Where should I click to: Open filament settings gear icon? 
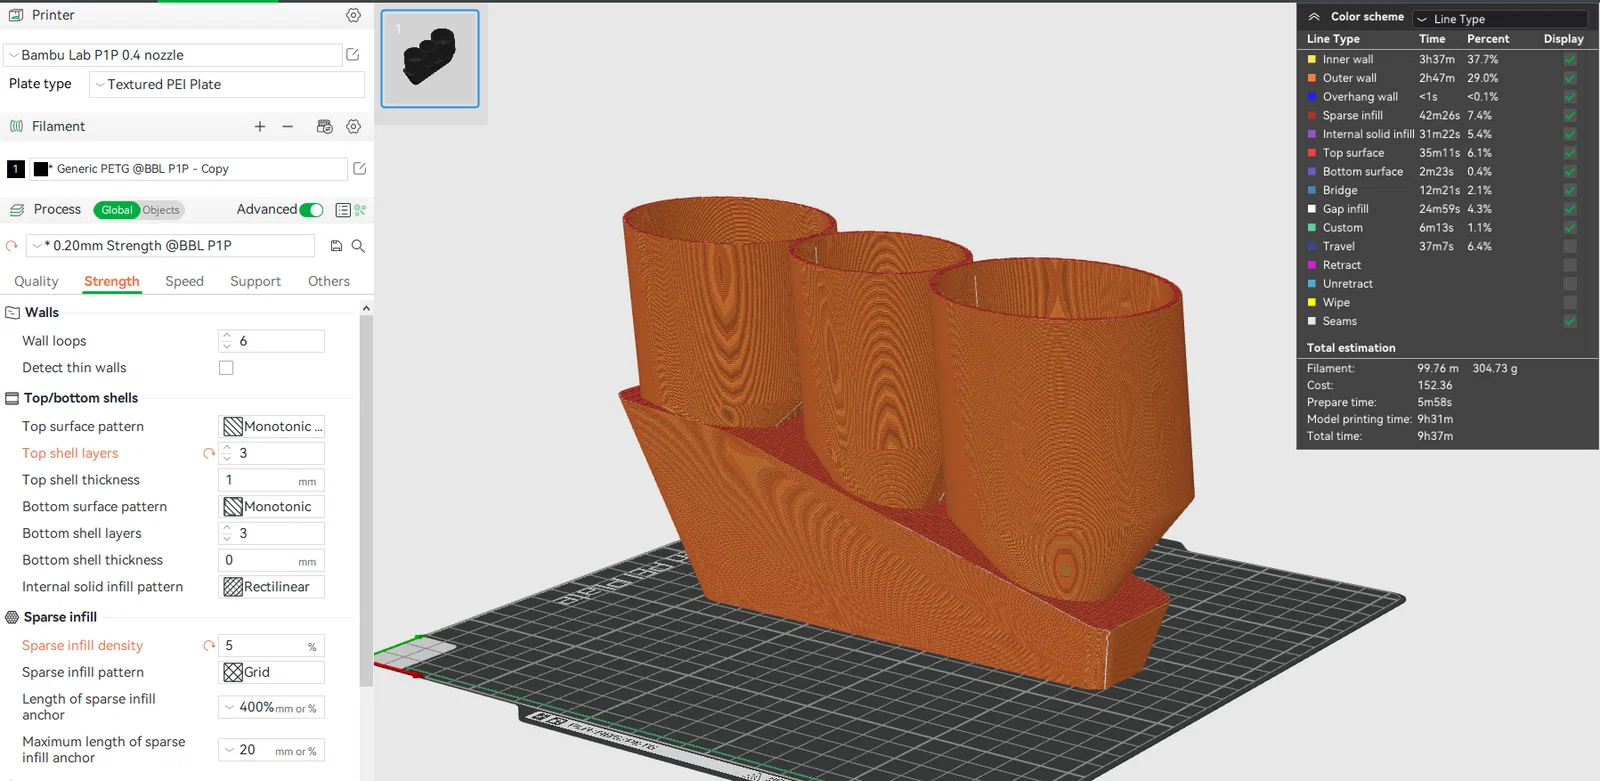[x=353, y=127]
